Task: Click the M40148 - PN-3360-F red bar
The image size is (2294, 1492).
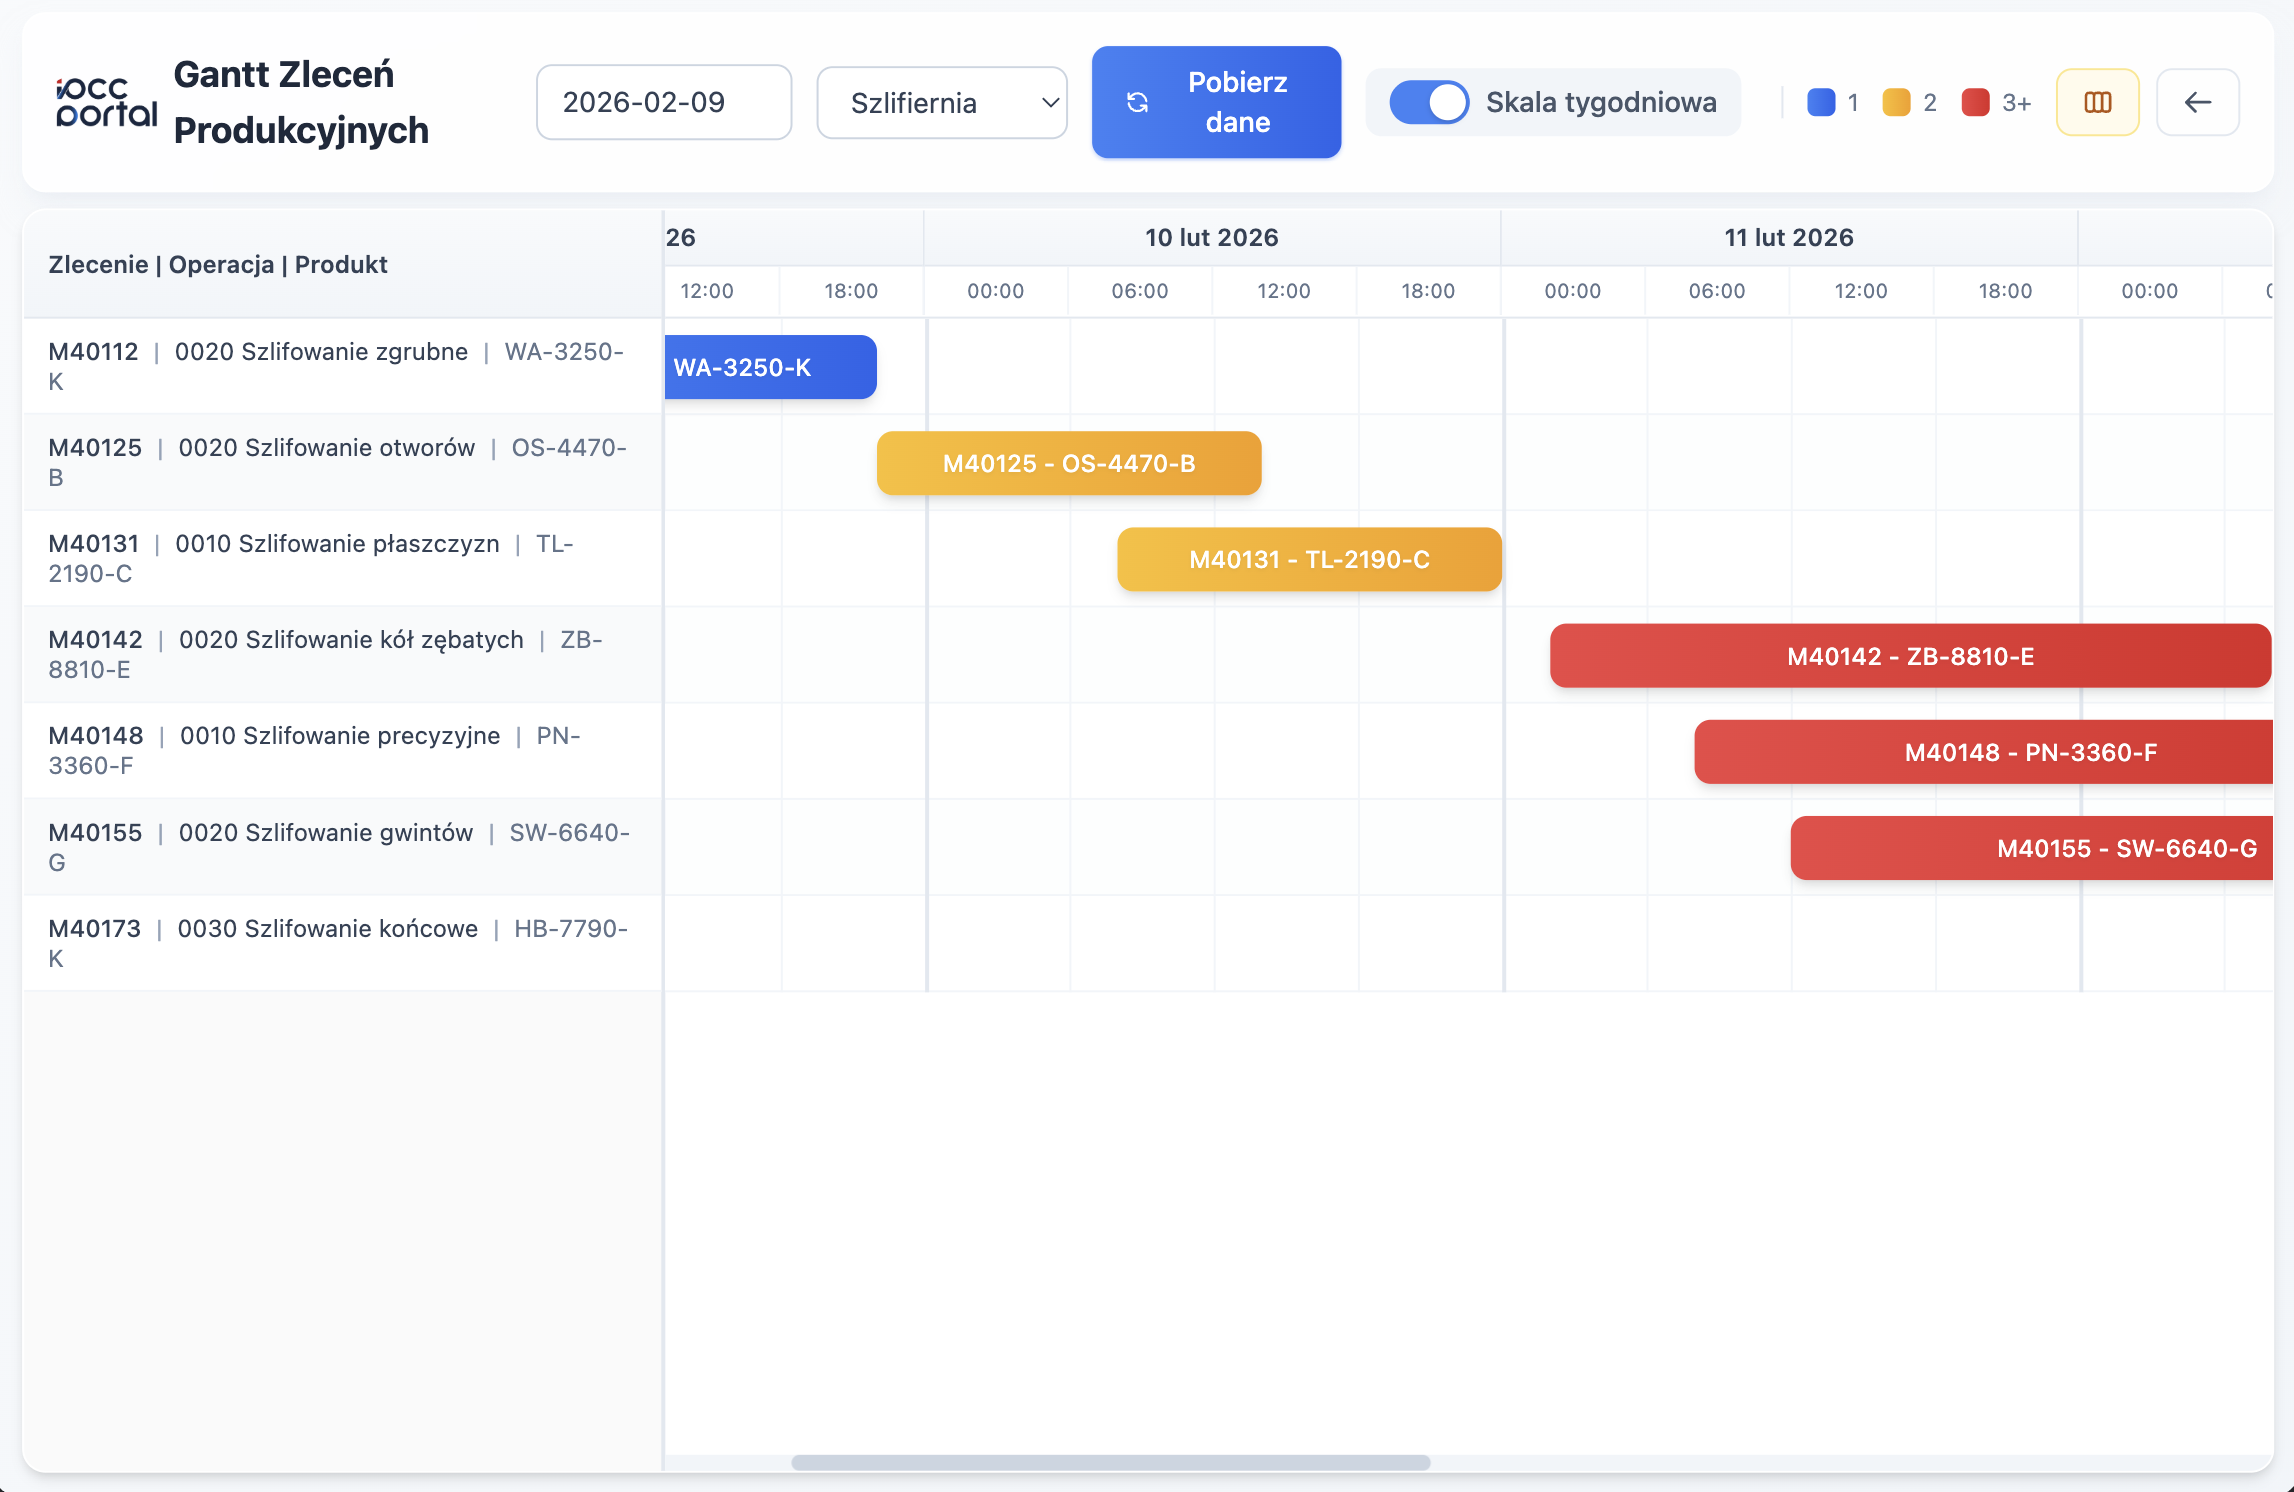Action: pyautogui.click(x=1984, y=752)
